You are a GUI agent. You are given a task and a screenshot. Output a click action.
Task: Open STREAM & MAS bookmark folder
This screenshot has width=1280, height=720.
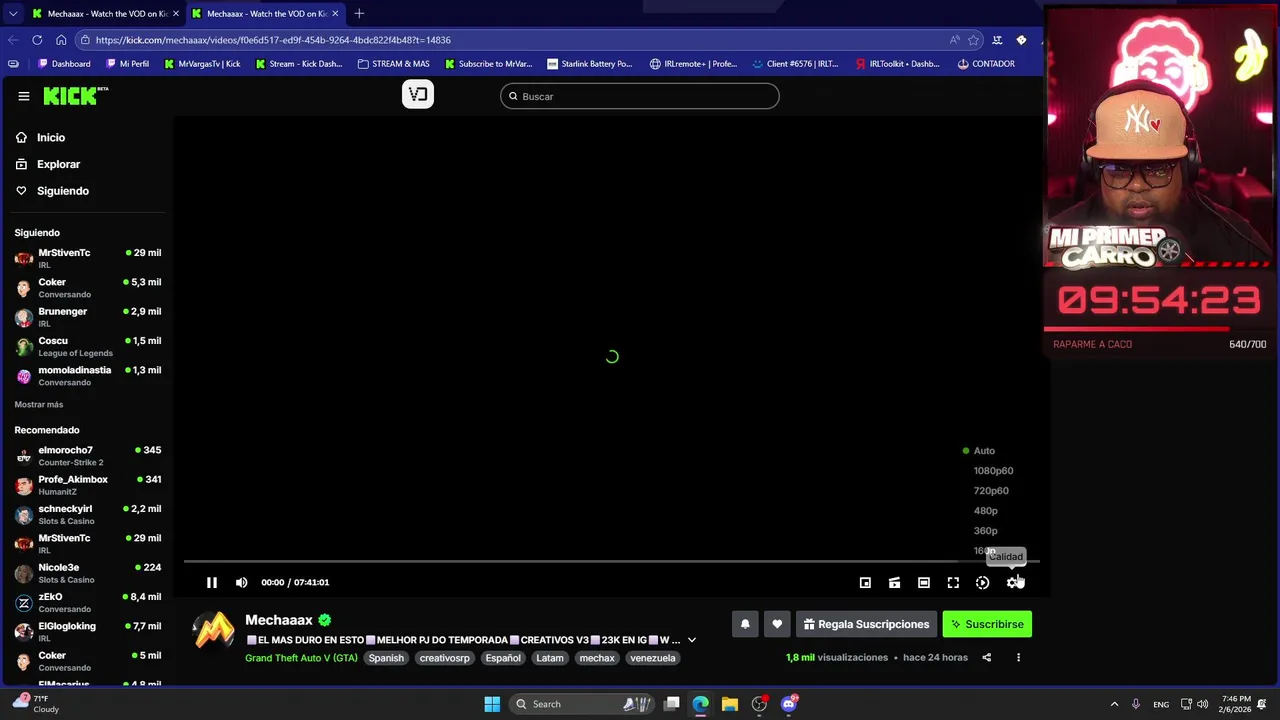point(394,64)
